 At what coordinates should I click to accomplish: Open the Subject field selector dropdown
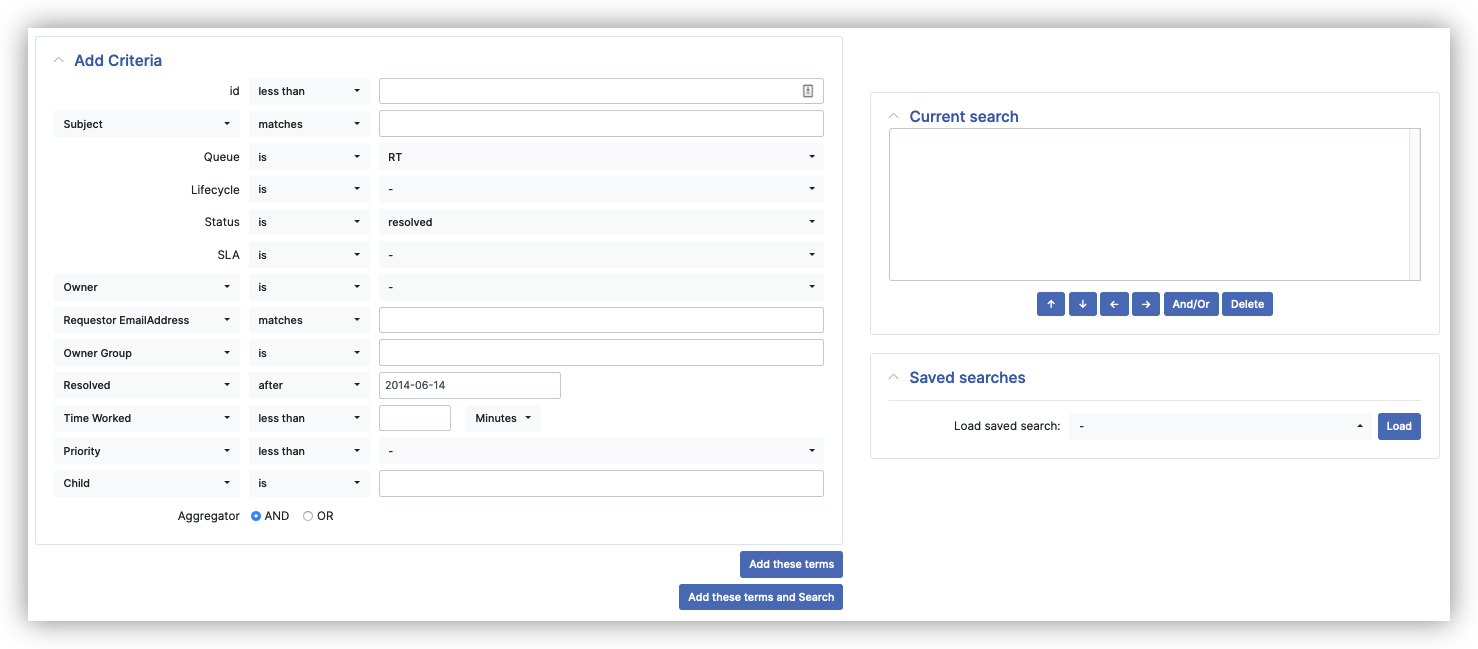[146, 123]
